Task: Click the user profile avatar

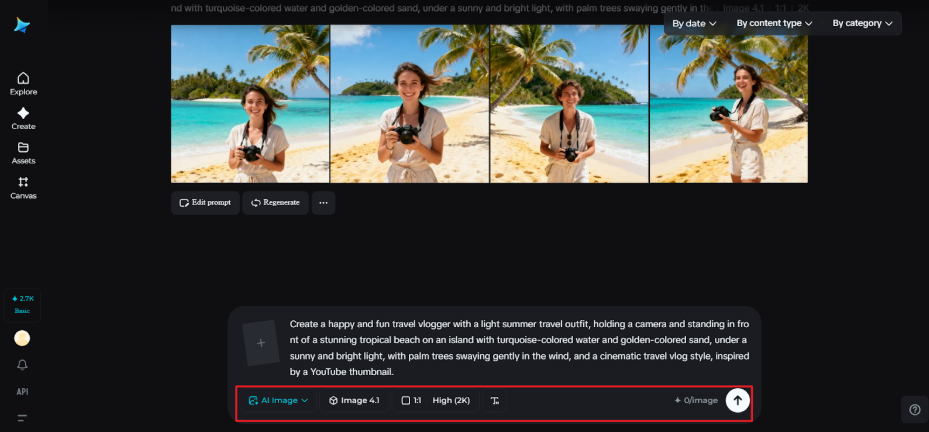Action: click(x=22, y=338)
